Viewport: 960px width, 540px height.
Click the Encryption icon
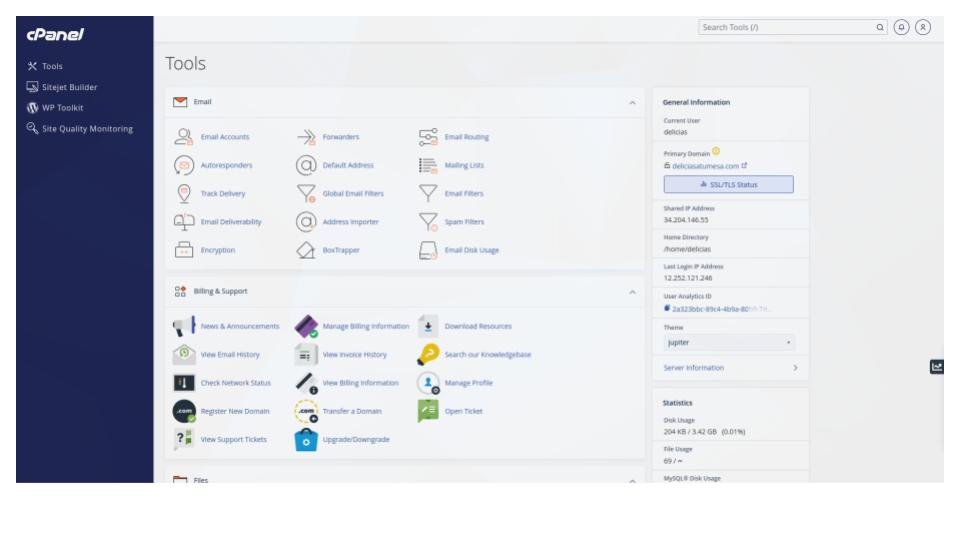(184, 250)
